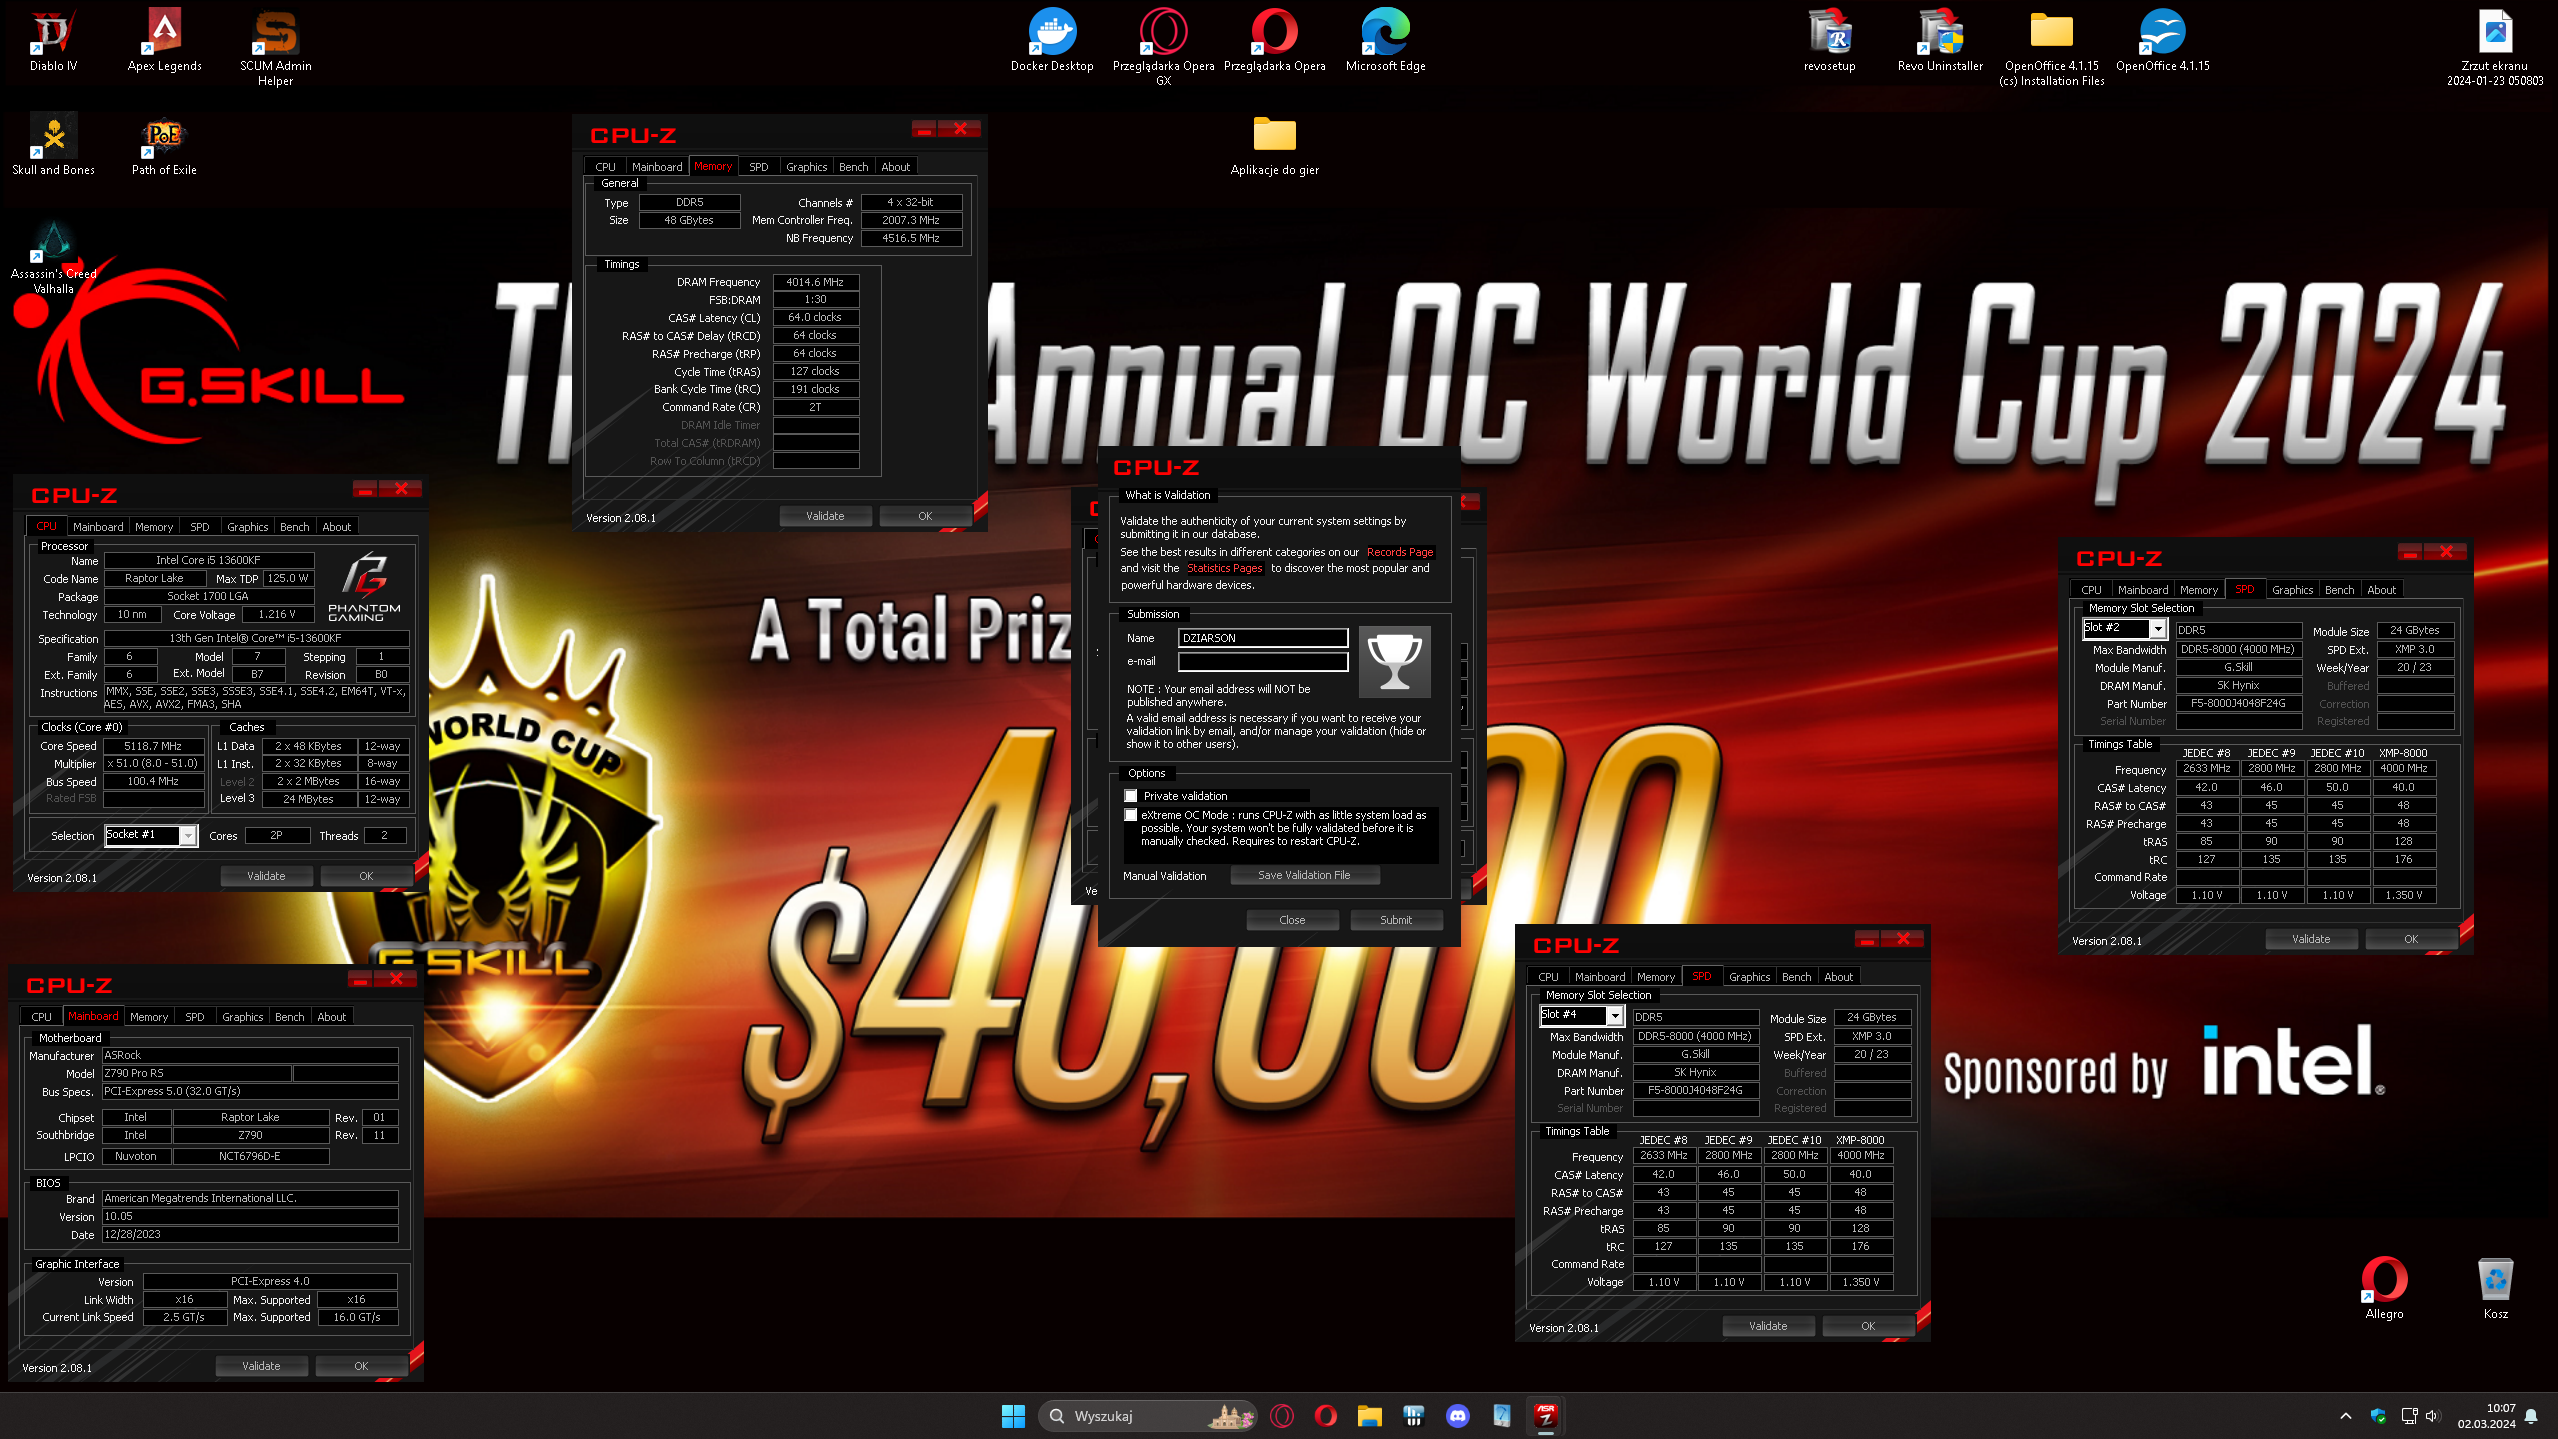Image resolution: width=2558 pixels, height=1439 pixels.
Task: Click BIOS date value 12/28/2023
Action: pyautogui.click(x=250, y=1234)
